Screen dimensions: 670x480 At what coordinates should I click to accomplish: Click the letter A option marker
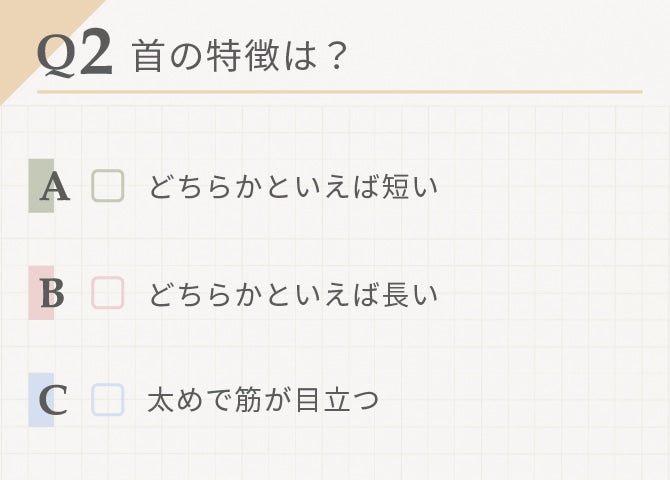(x=53, y=187)
